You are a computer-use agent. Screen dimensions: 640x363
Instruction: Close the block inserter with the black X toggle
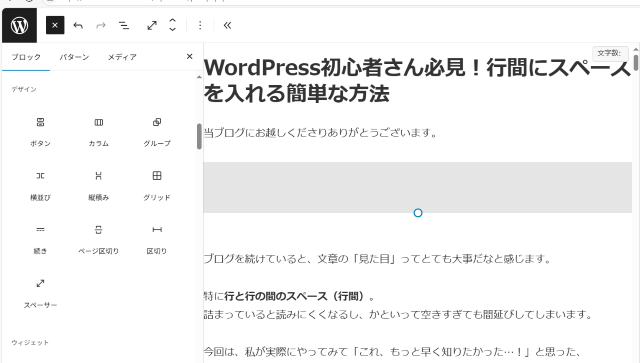click(x=55, y=25)
